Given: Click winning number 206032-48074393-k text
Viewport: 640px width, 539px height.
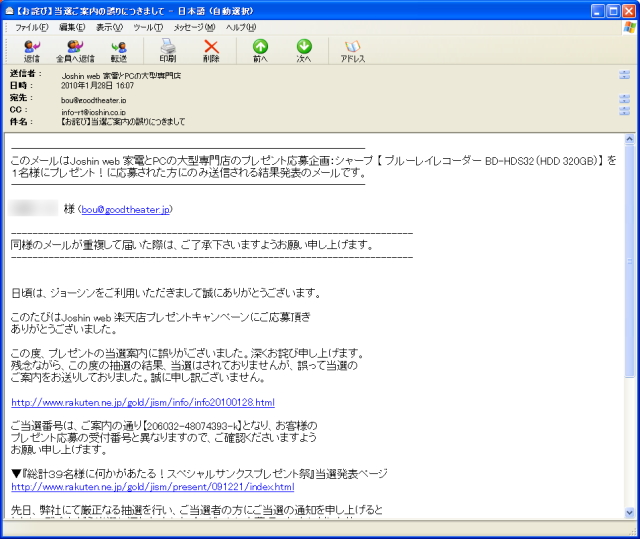Looking at the screenshot, I should tap(193, 426).
